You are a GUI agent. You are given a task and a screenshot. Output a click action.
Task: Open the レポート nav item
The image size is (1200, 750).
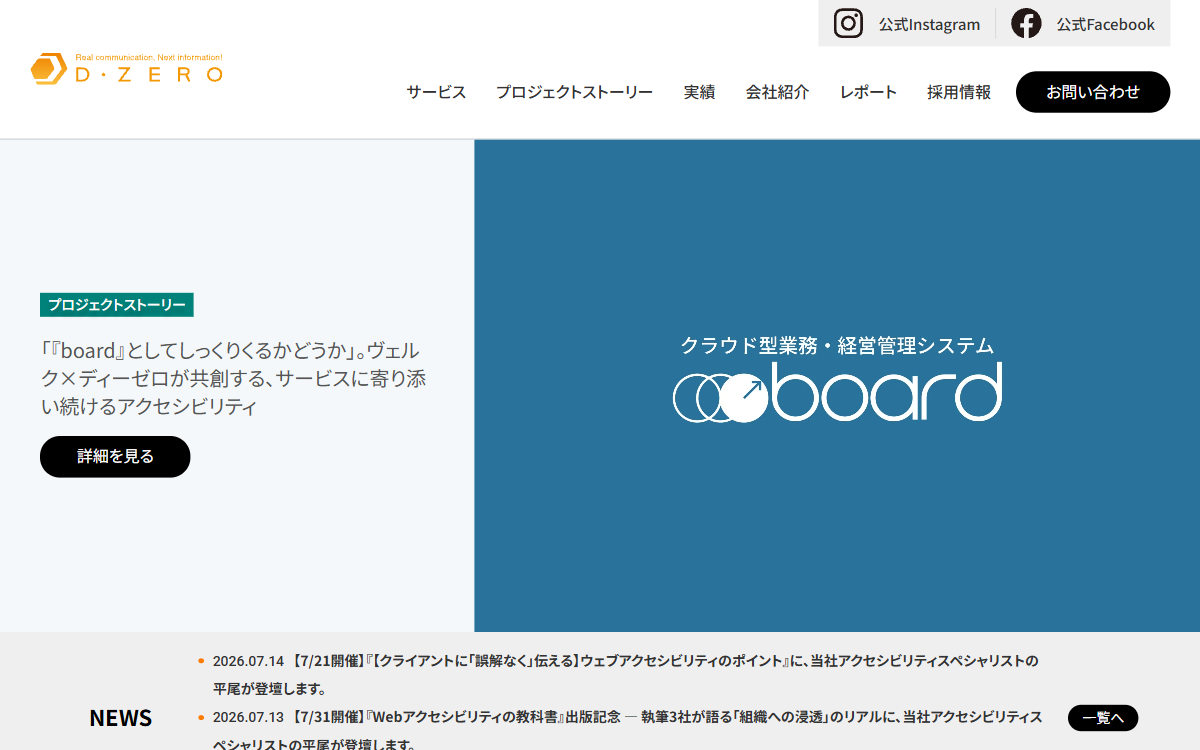pyautogui.click(x=868, y=92)
